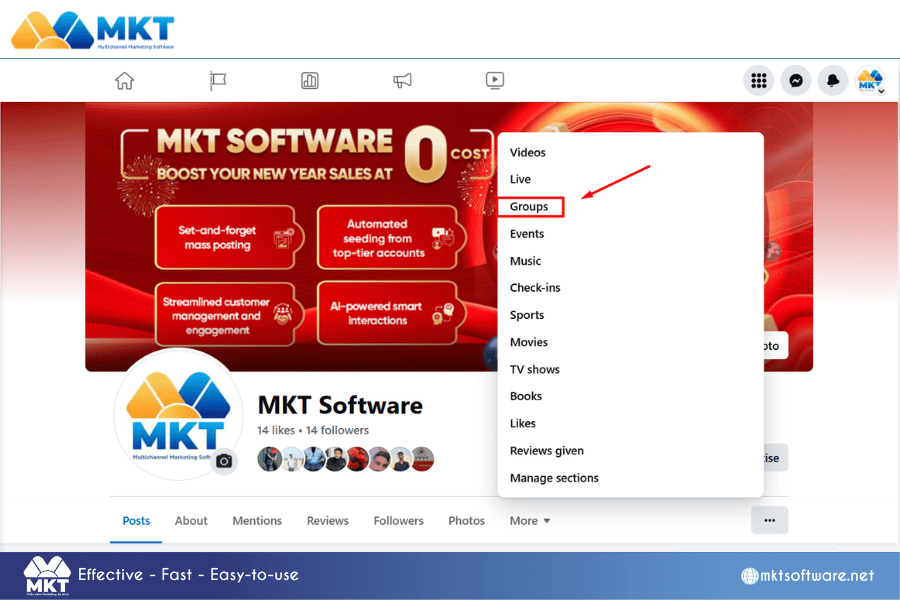Select Reviews given in the menu

click(546, 451)
